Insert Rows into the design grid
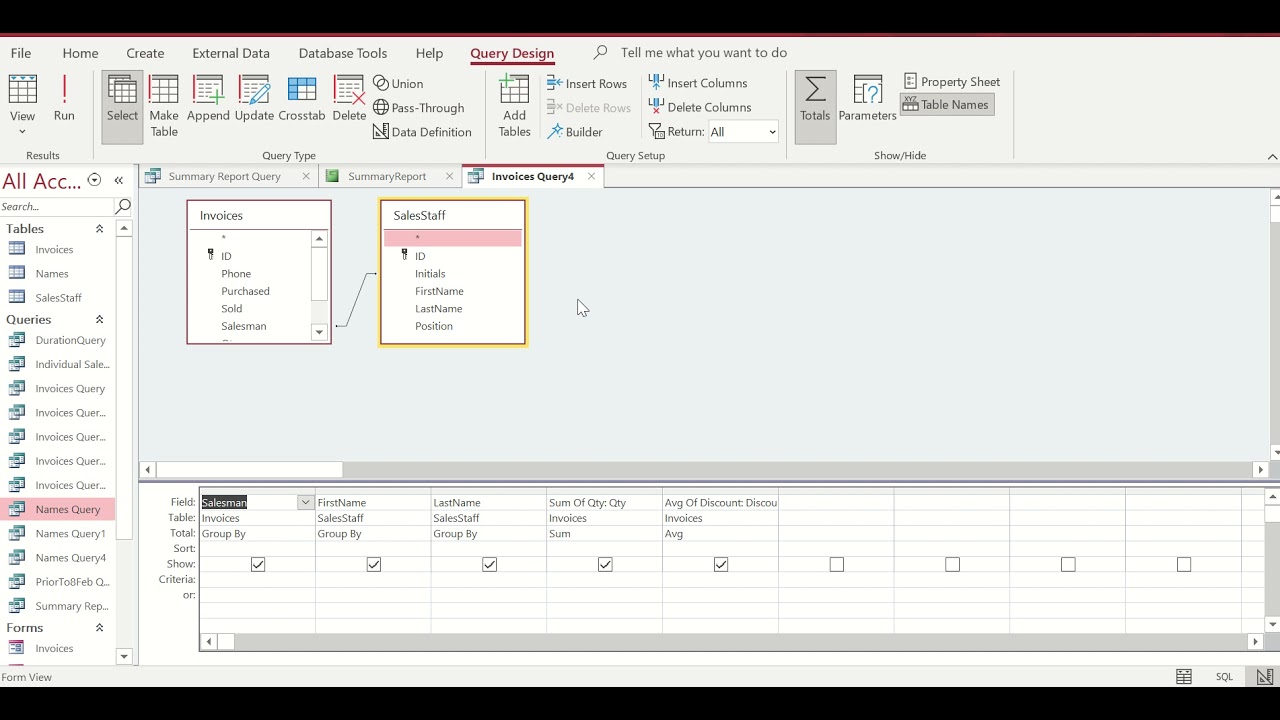Screen dimensions: 1280x720 pos(588,83)
